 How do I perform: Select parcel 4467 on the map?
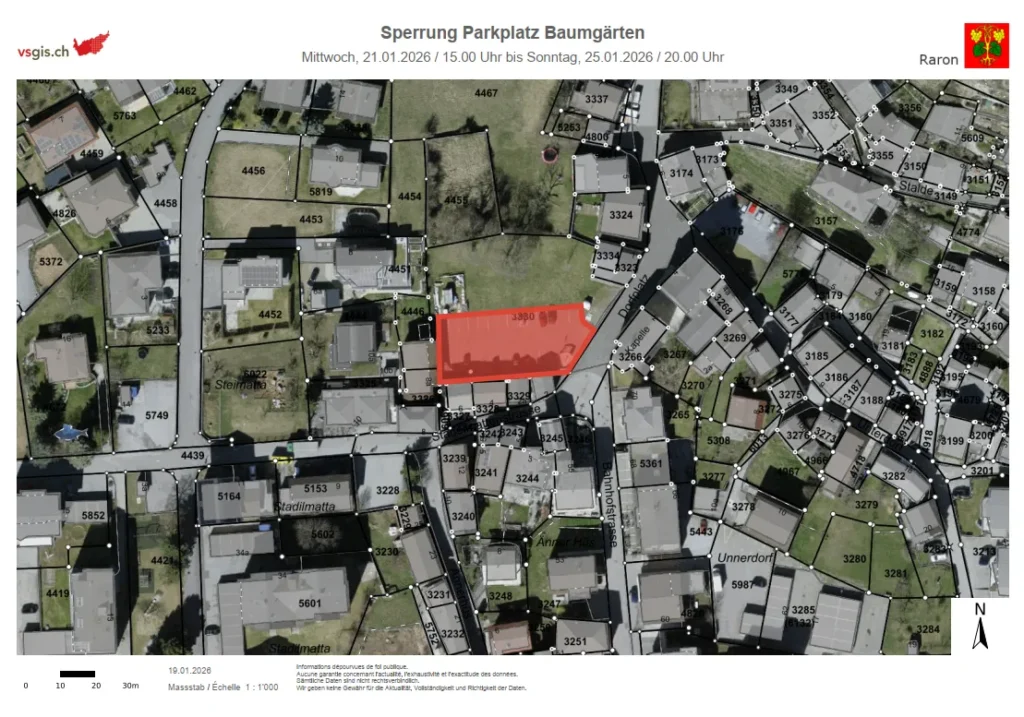pos(486,93)
